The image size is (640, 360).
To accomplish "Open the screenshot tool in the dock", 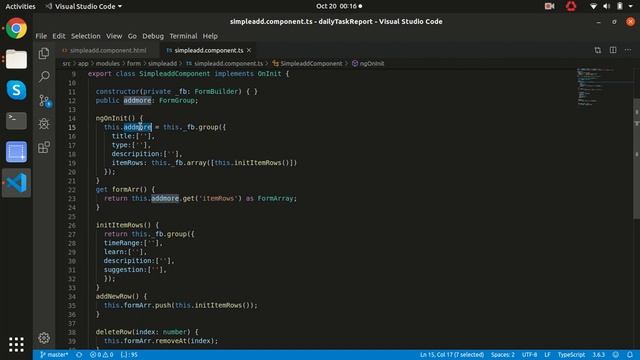I will 16,152.
